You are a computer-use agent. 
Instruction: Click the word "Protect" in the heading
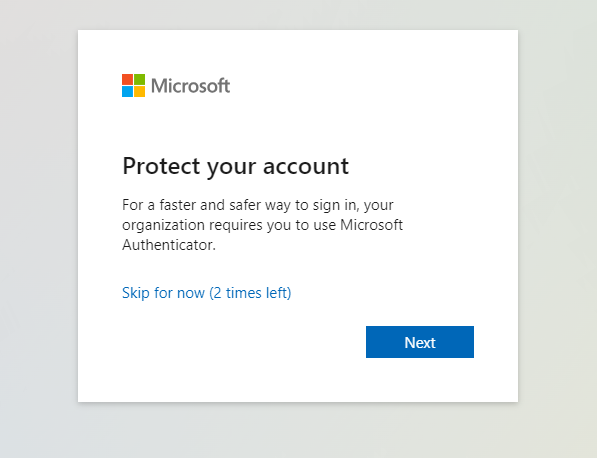[161, 166]
